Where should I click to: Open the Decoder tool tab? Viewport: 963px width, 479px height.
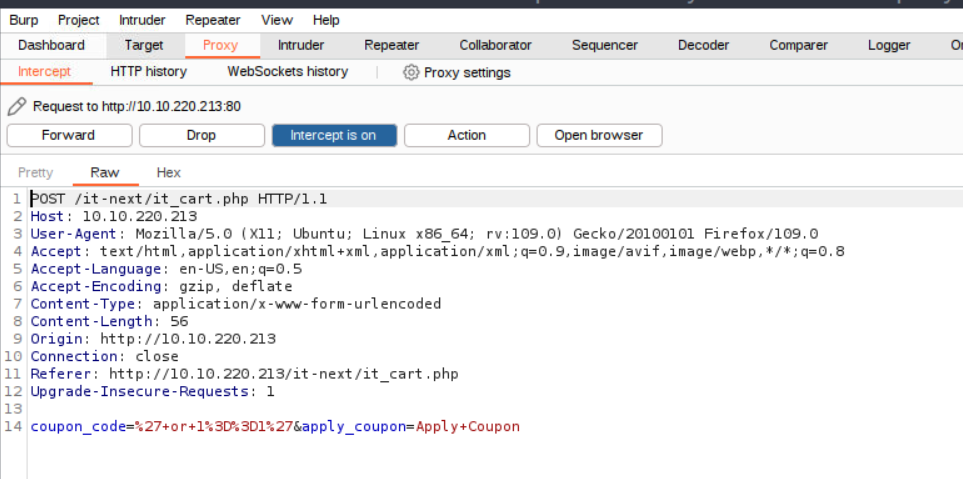(703, 45)
